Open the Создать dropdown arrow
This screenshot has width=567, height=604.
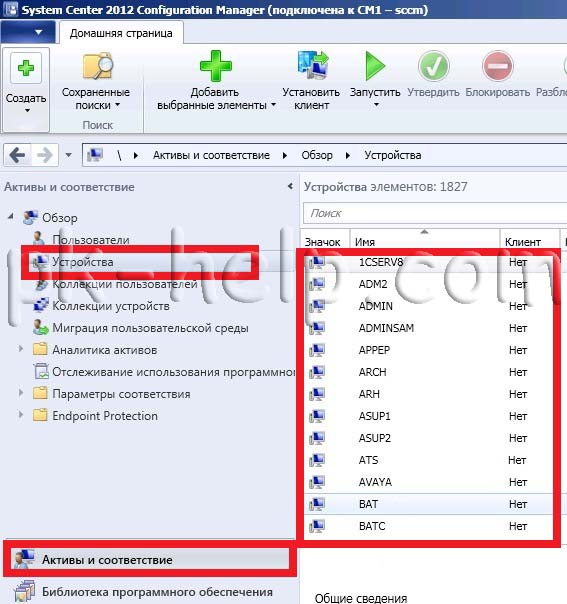coord(27,111)
